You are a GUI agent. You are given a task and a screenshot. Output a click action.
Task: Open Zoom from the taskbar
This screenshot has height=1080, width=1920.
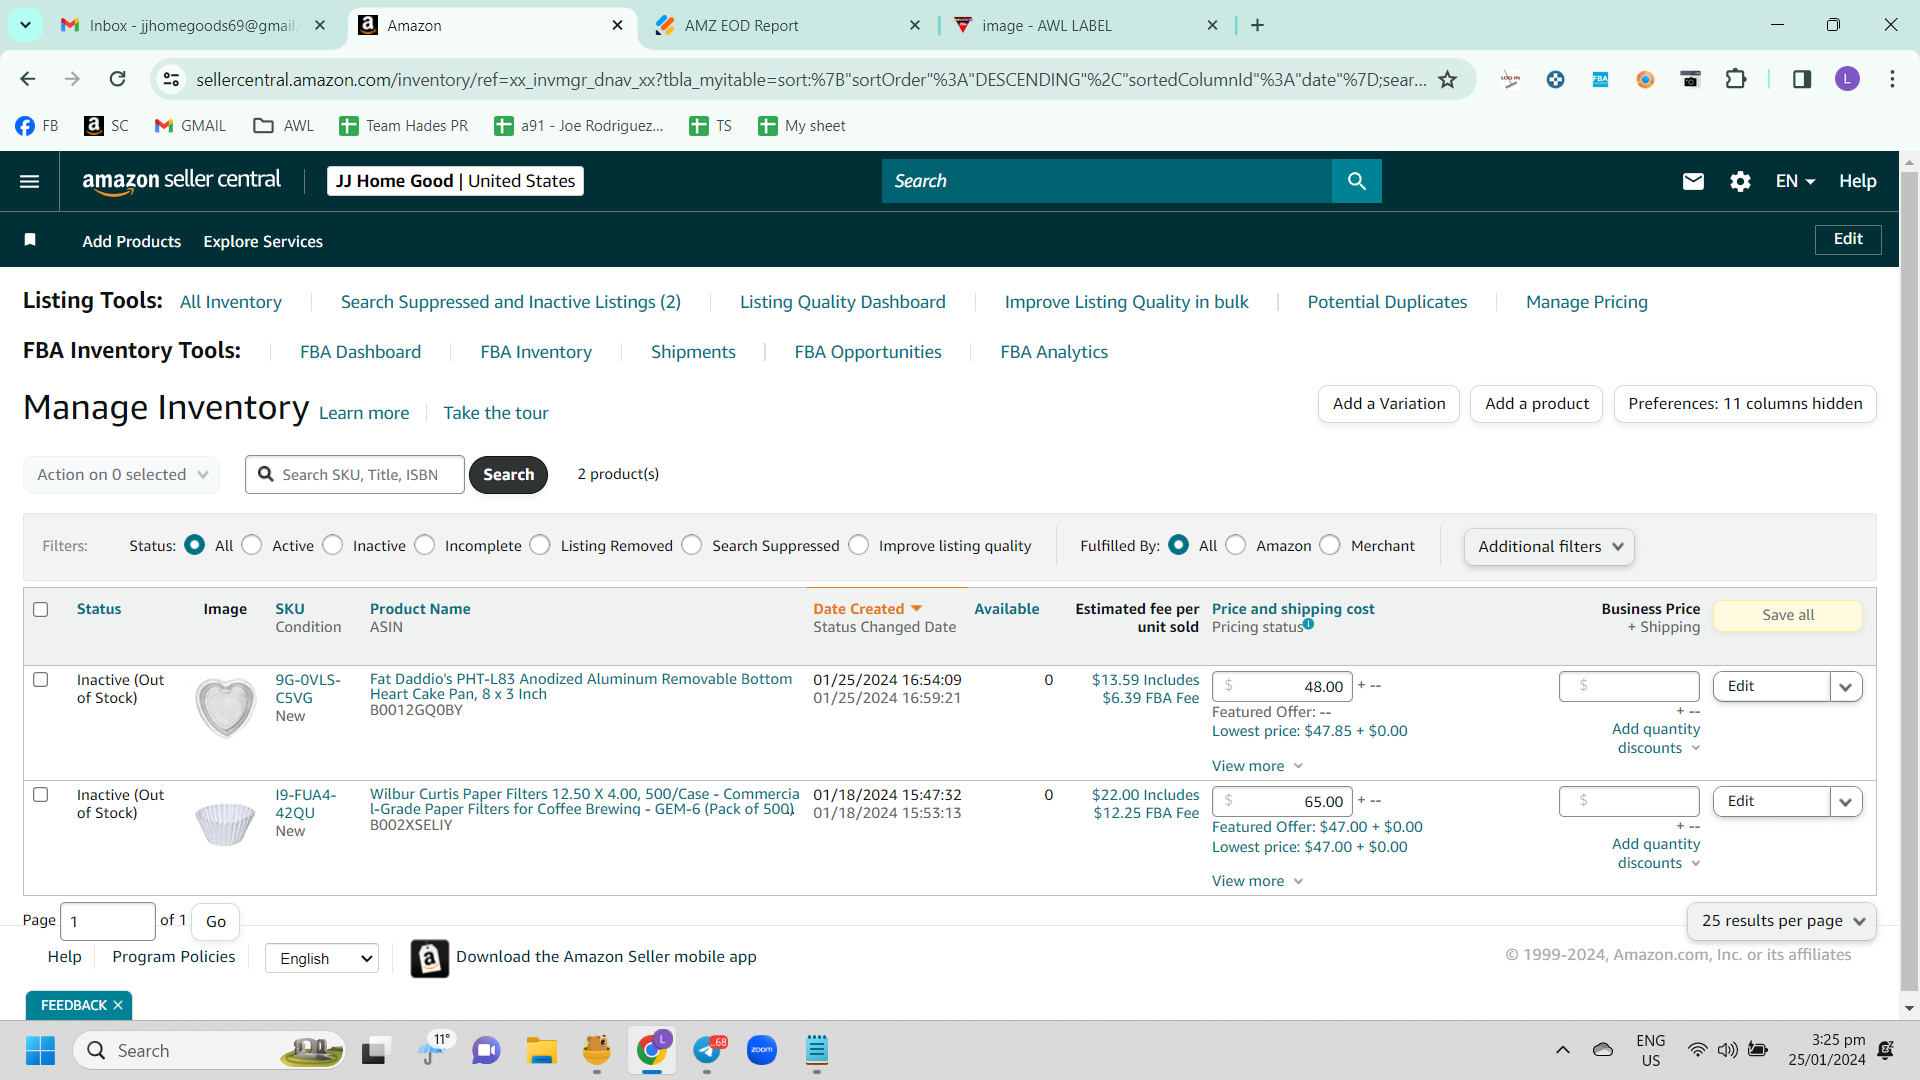pos(762,1050)
